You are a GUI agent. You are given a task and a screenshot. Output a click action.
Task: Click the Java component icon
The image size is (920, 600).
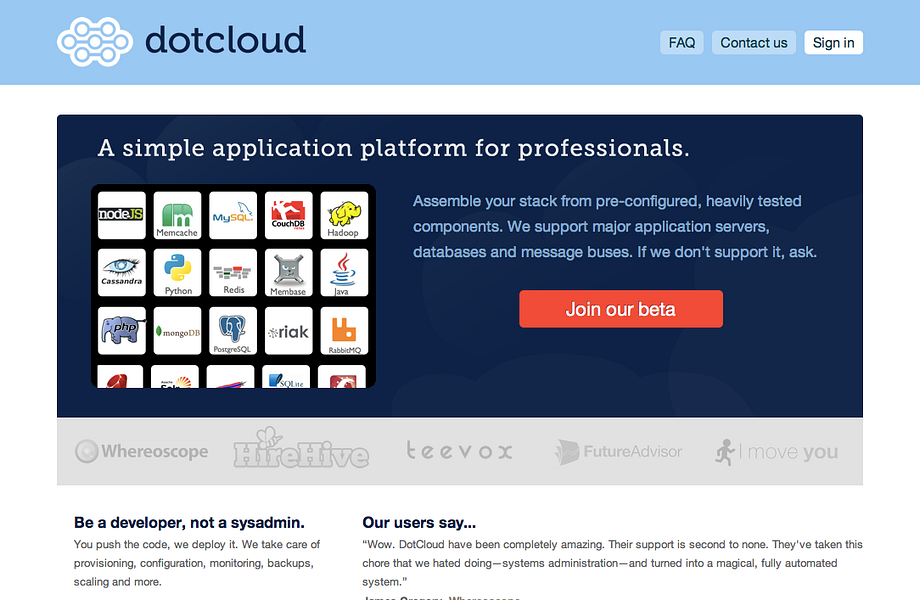click(343, 271)
